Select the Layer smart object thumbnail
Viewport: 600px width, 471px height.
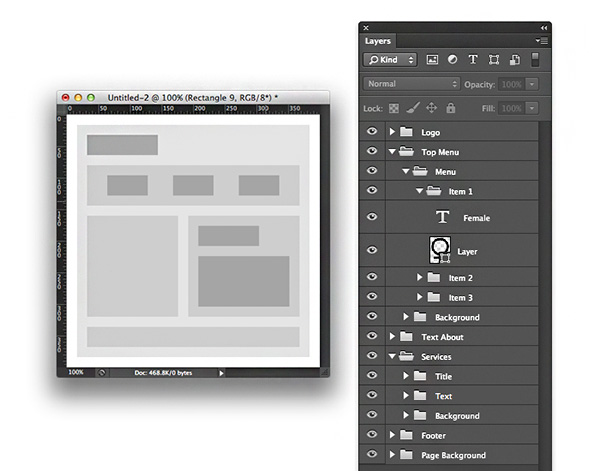point(440,250)
